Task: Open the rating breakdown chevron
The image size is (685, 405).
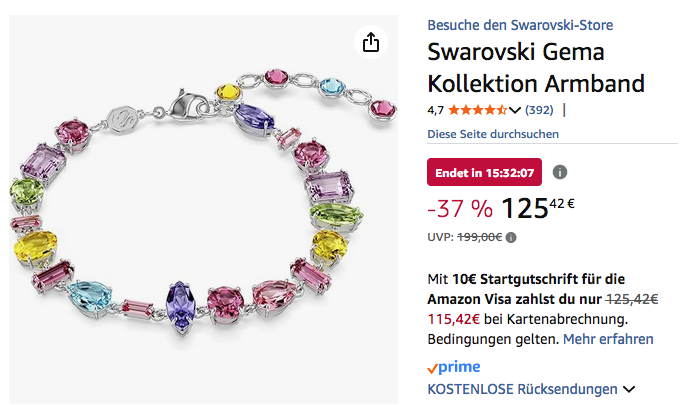Action: pyautogui.click(x=515, y=110)
